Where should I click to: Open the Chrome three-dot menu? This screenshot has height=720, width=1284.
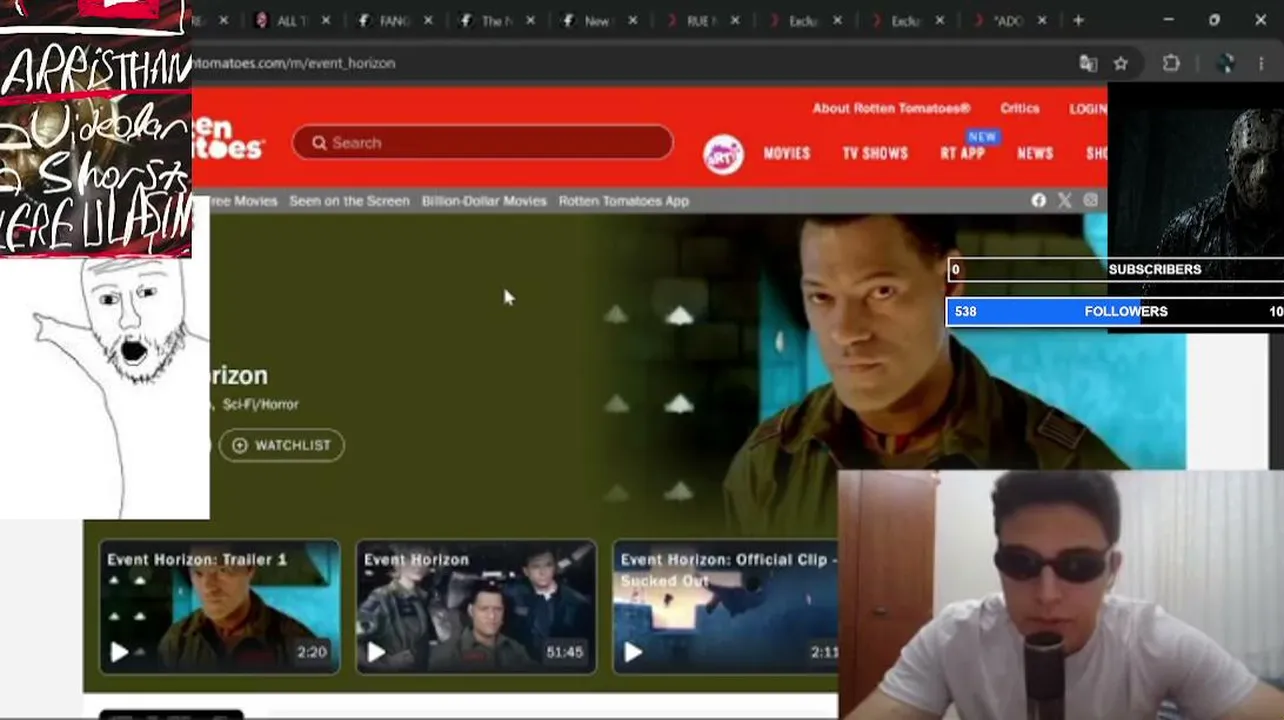pos(1261,64)
